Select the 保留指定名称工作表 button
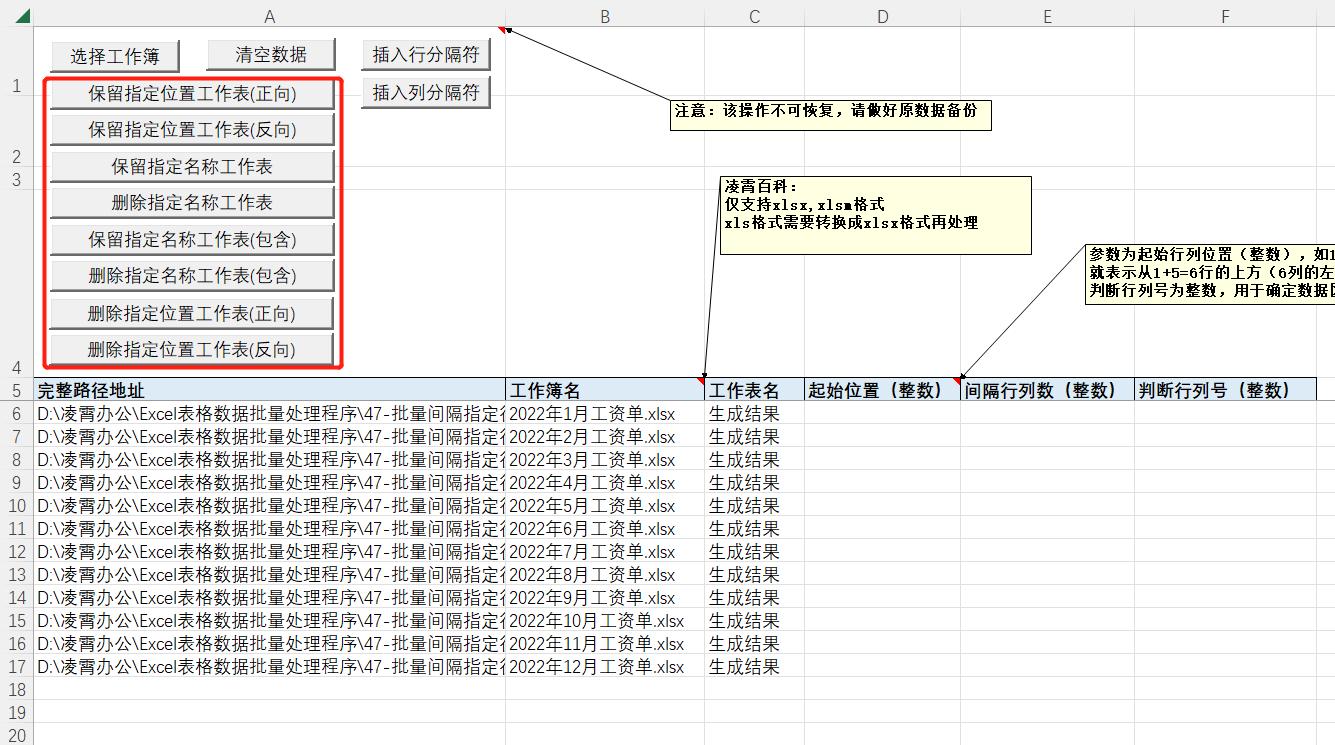1335x745 pixels. pos(191,165)
